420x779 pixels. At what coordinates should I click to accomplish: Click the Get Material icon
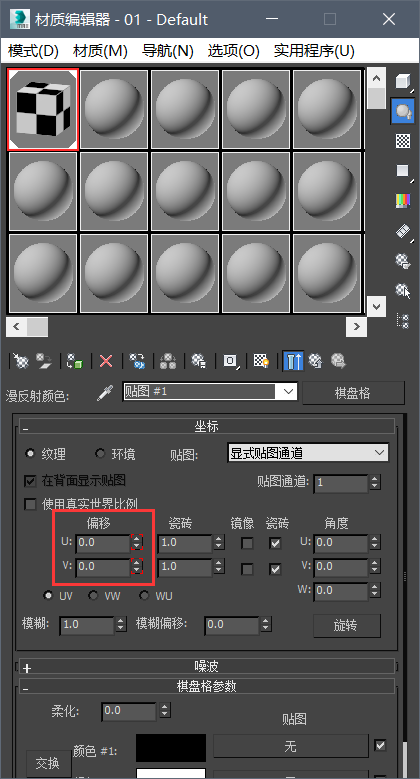click(x=20, y=361)
